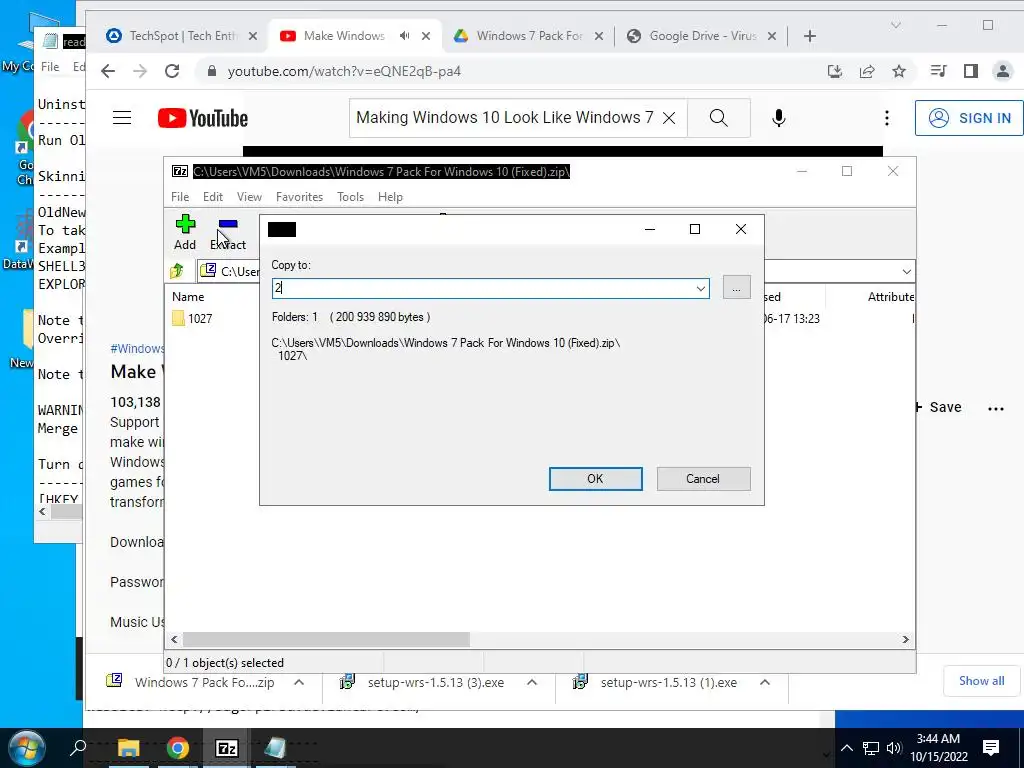The width and height of the screenshot is (1024, 768).
Task: Click the Chrome address bar URL
Action: [x=344, y=71]
